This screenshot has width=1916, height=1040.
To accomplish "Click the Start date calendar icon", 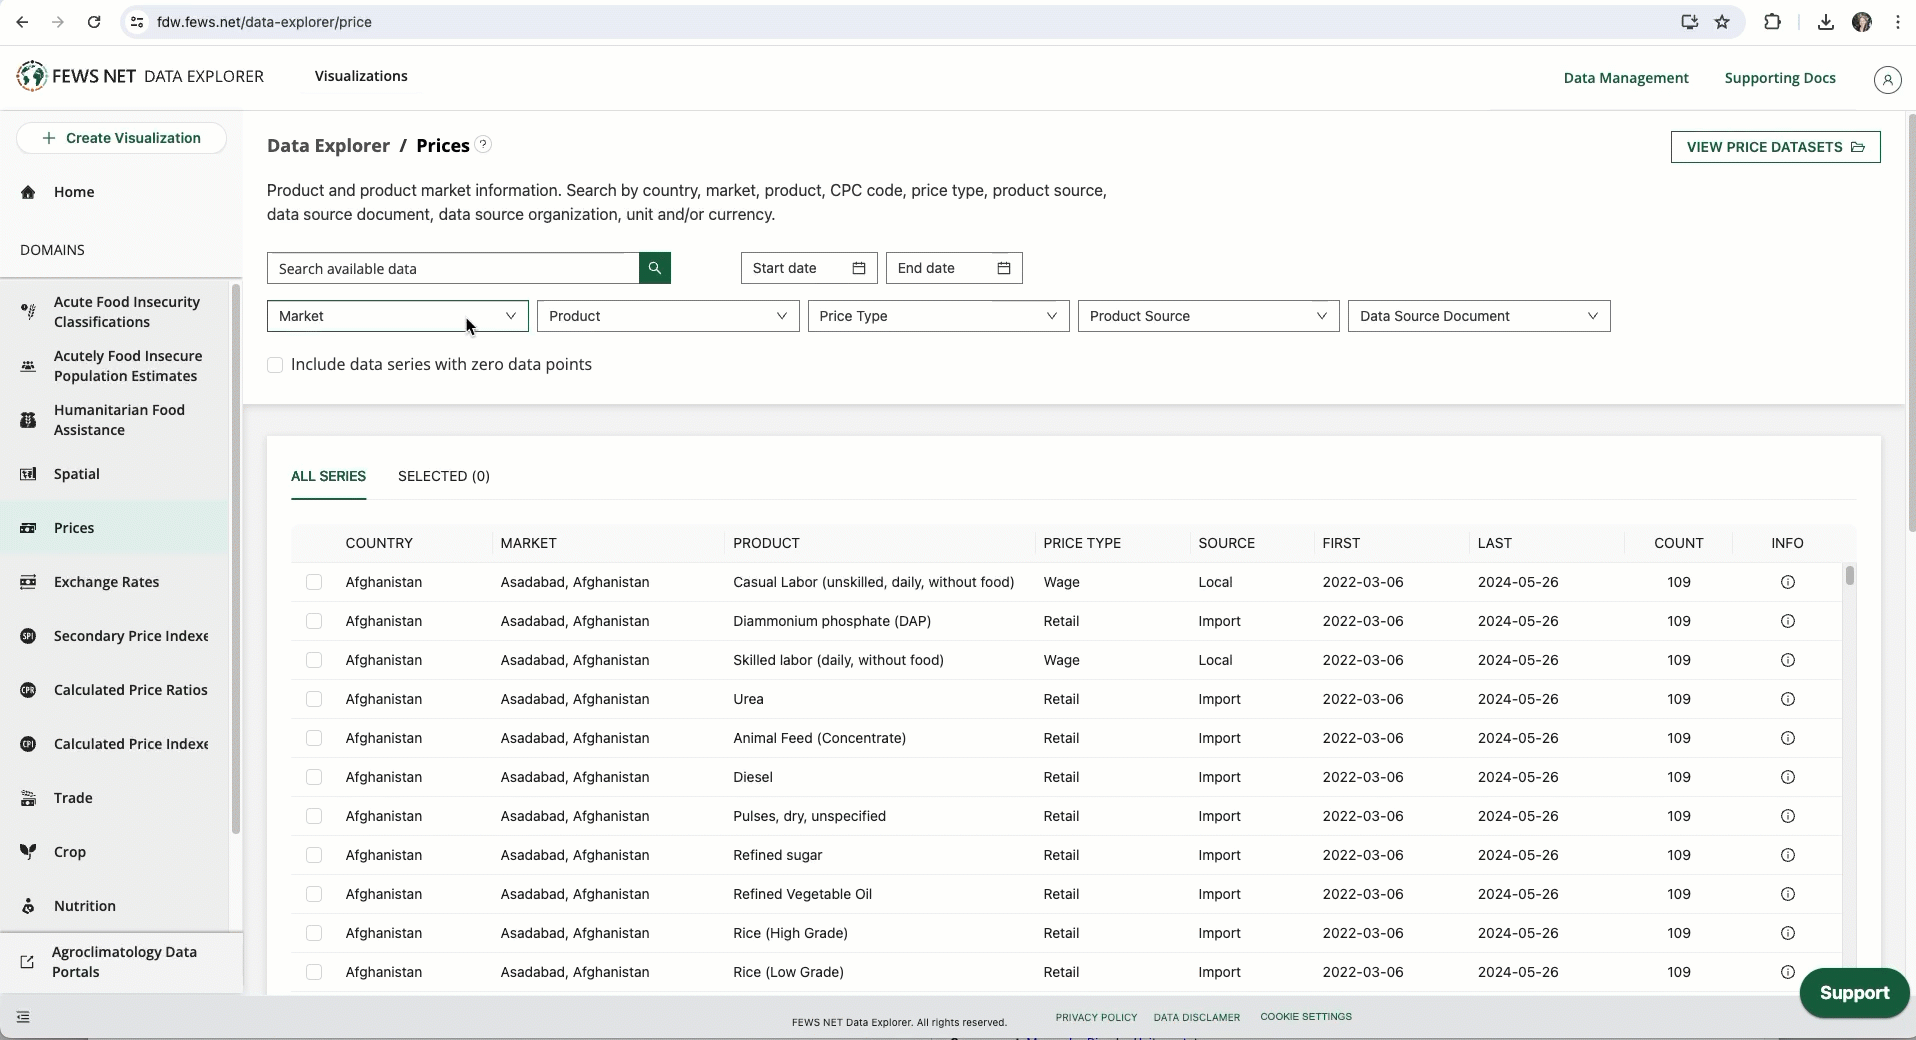I will (858, 268).
